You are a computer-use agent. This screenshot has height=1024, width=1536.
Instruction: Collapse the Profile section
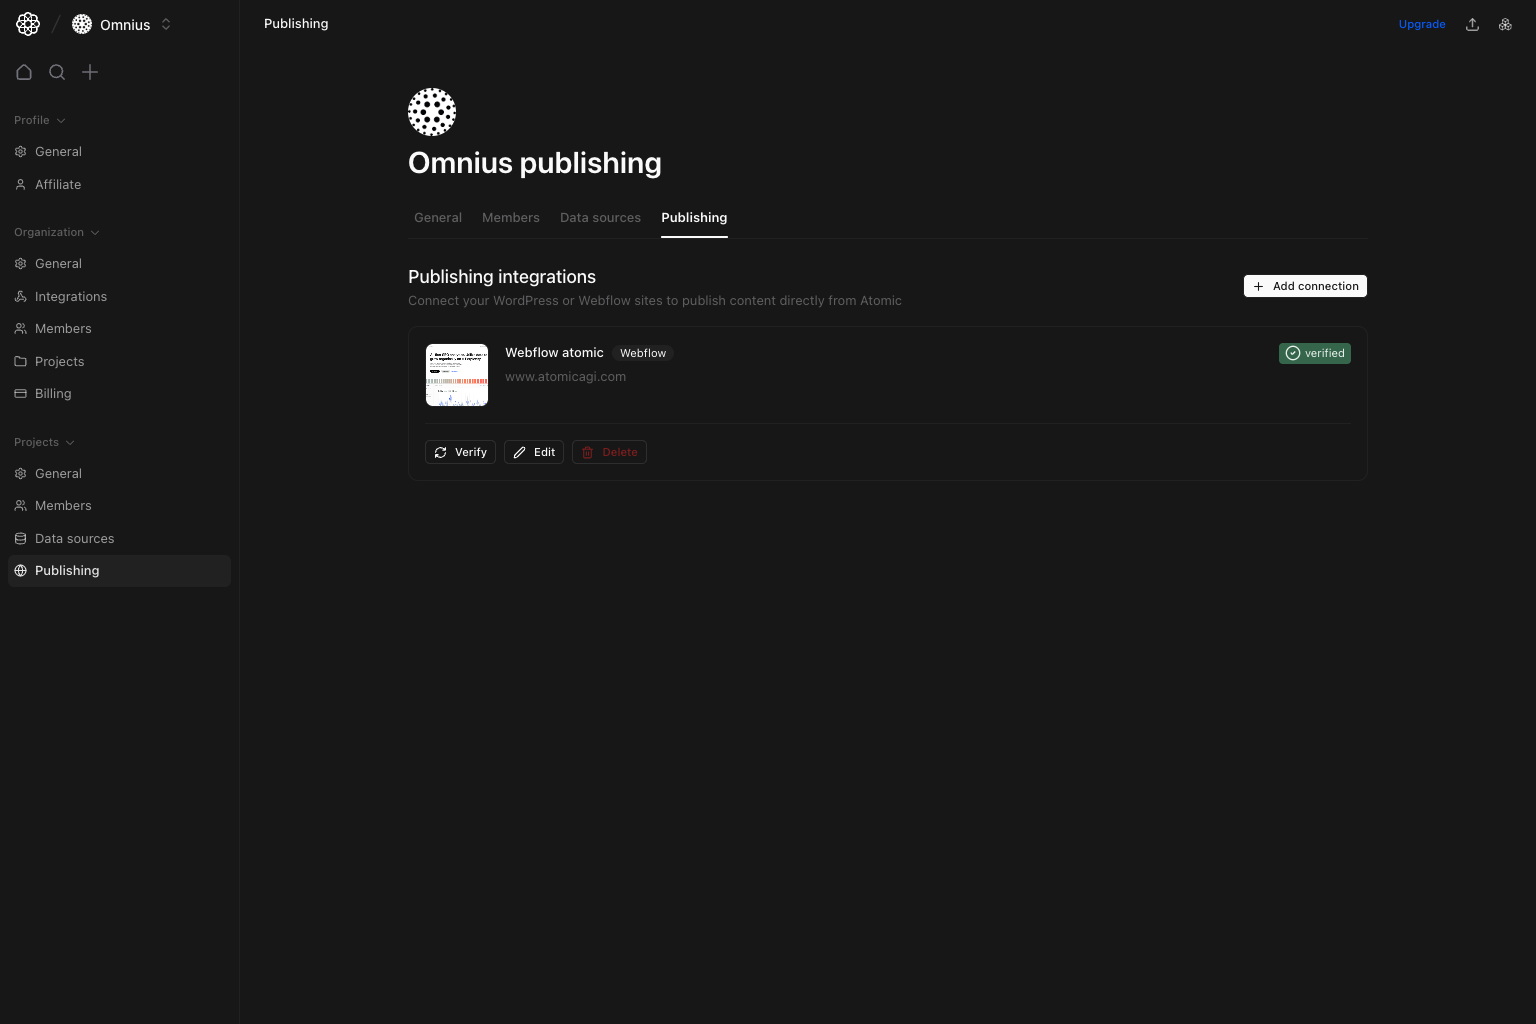60,120
